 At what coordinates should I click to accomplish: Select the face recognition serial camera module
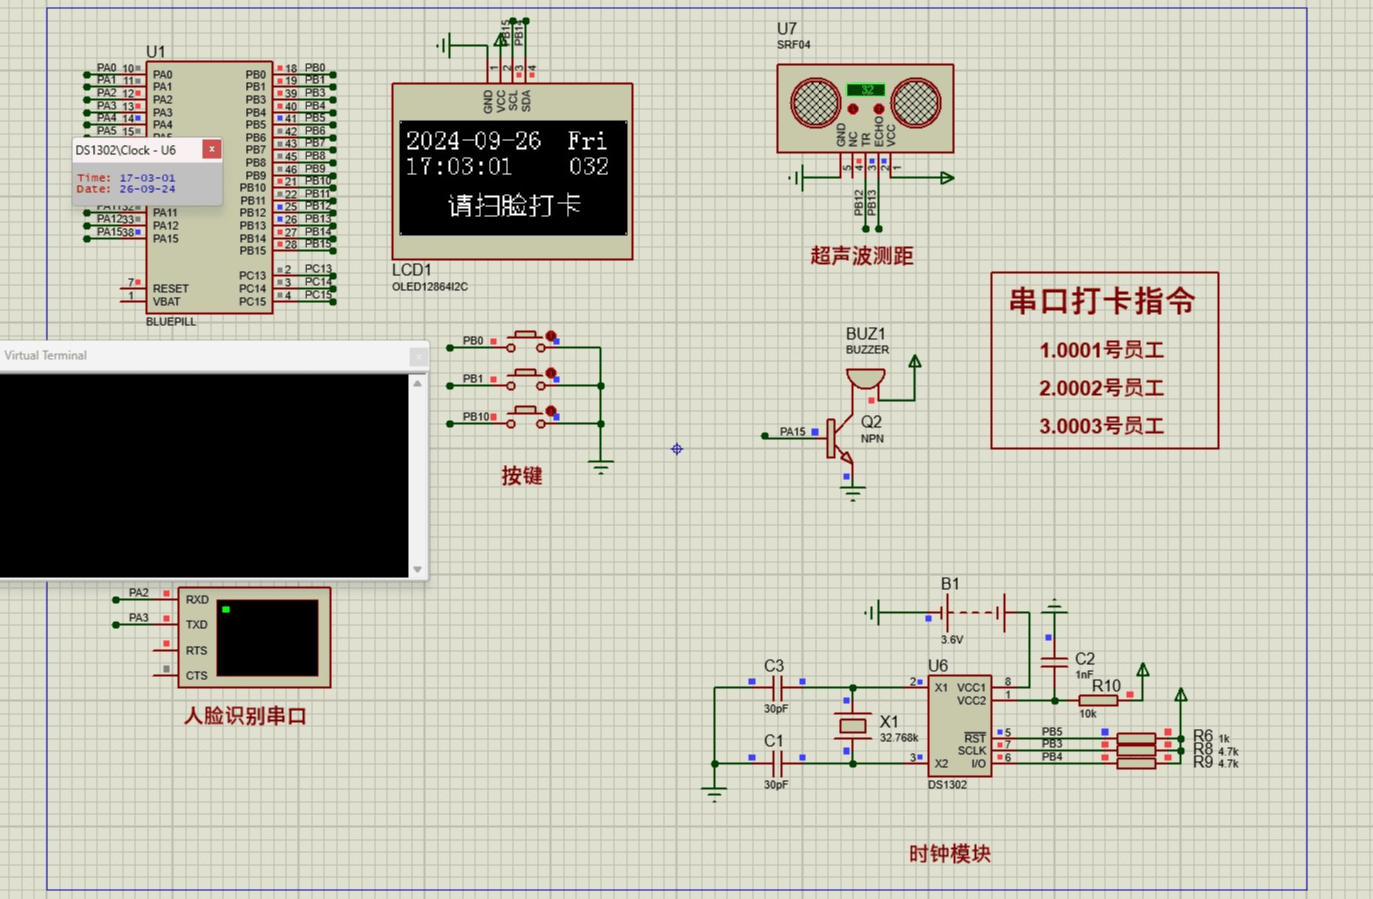pyautogui.click(x=252, y=638)
